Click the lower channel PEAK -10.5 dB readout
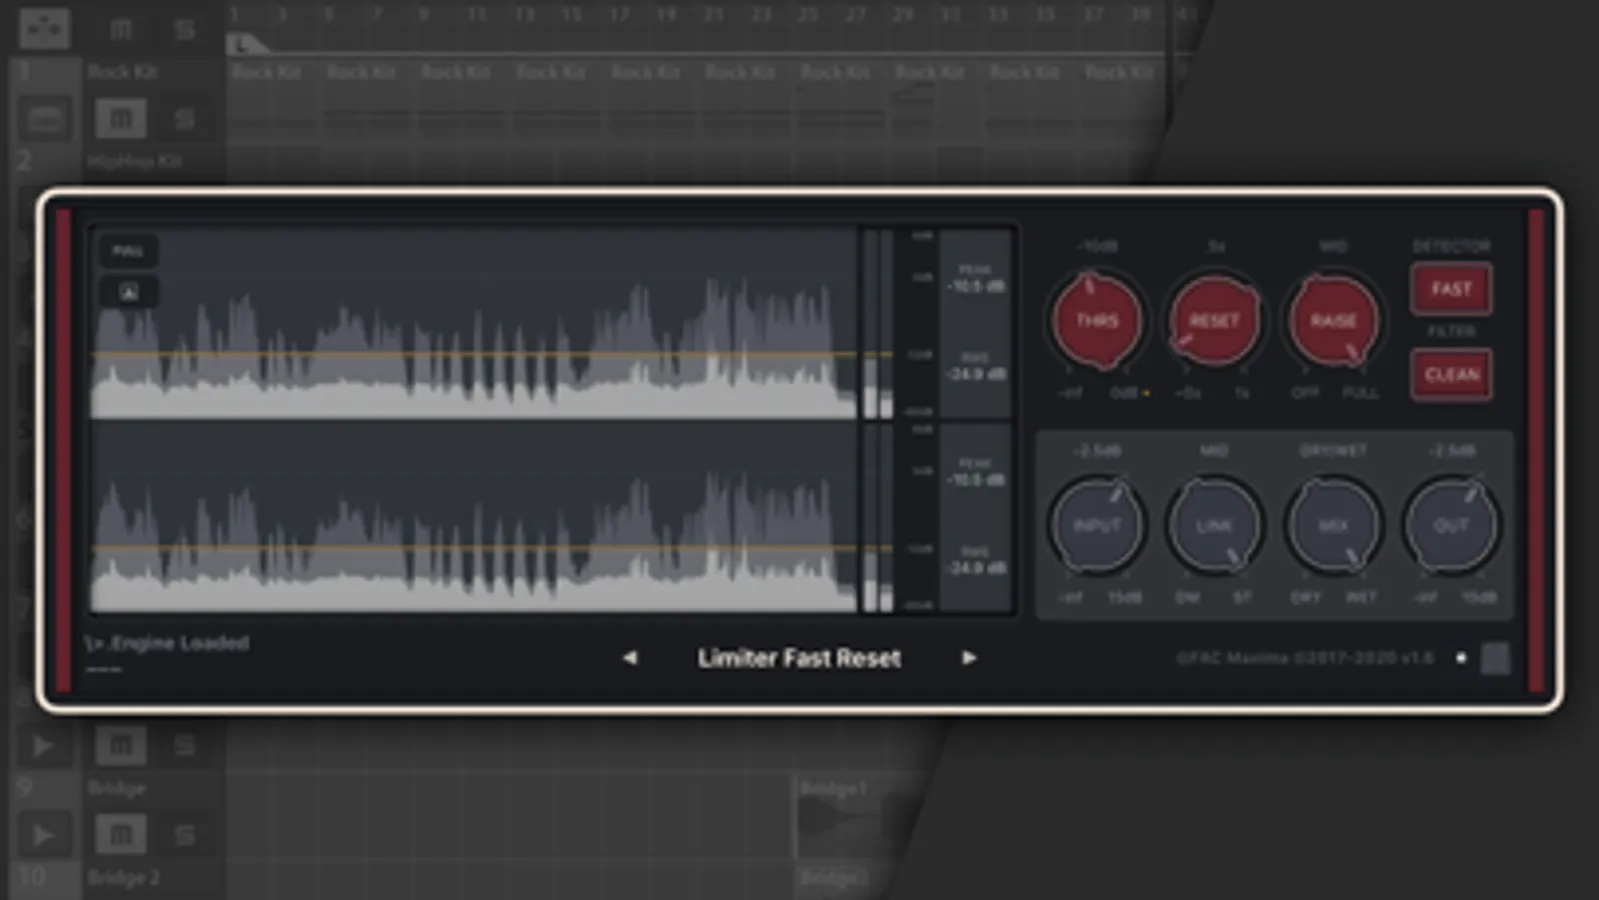 click(976, 473)
